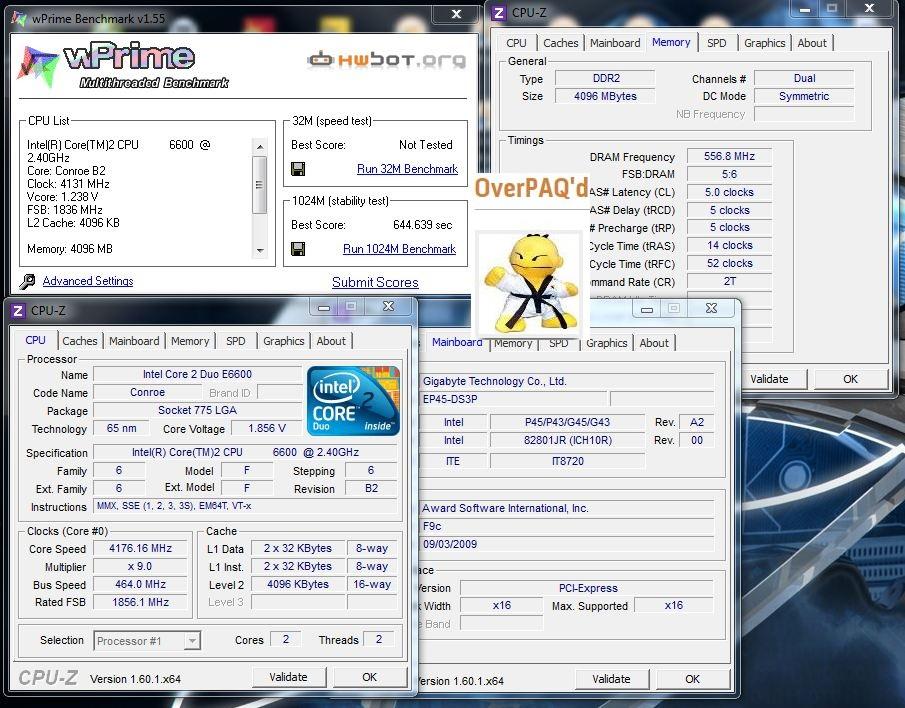Open Mainboard tab in CPU window

134,341
